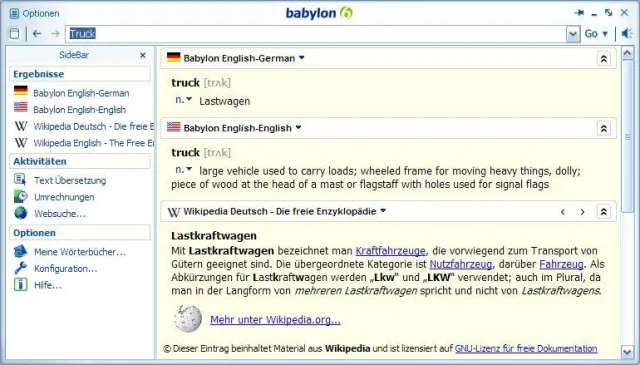Open Meine Wörterbücher

[80, 252]
